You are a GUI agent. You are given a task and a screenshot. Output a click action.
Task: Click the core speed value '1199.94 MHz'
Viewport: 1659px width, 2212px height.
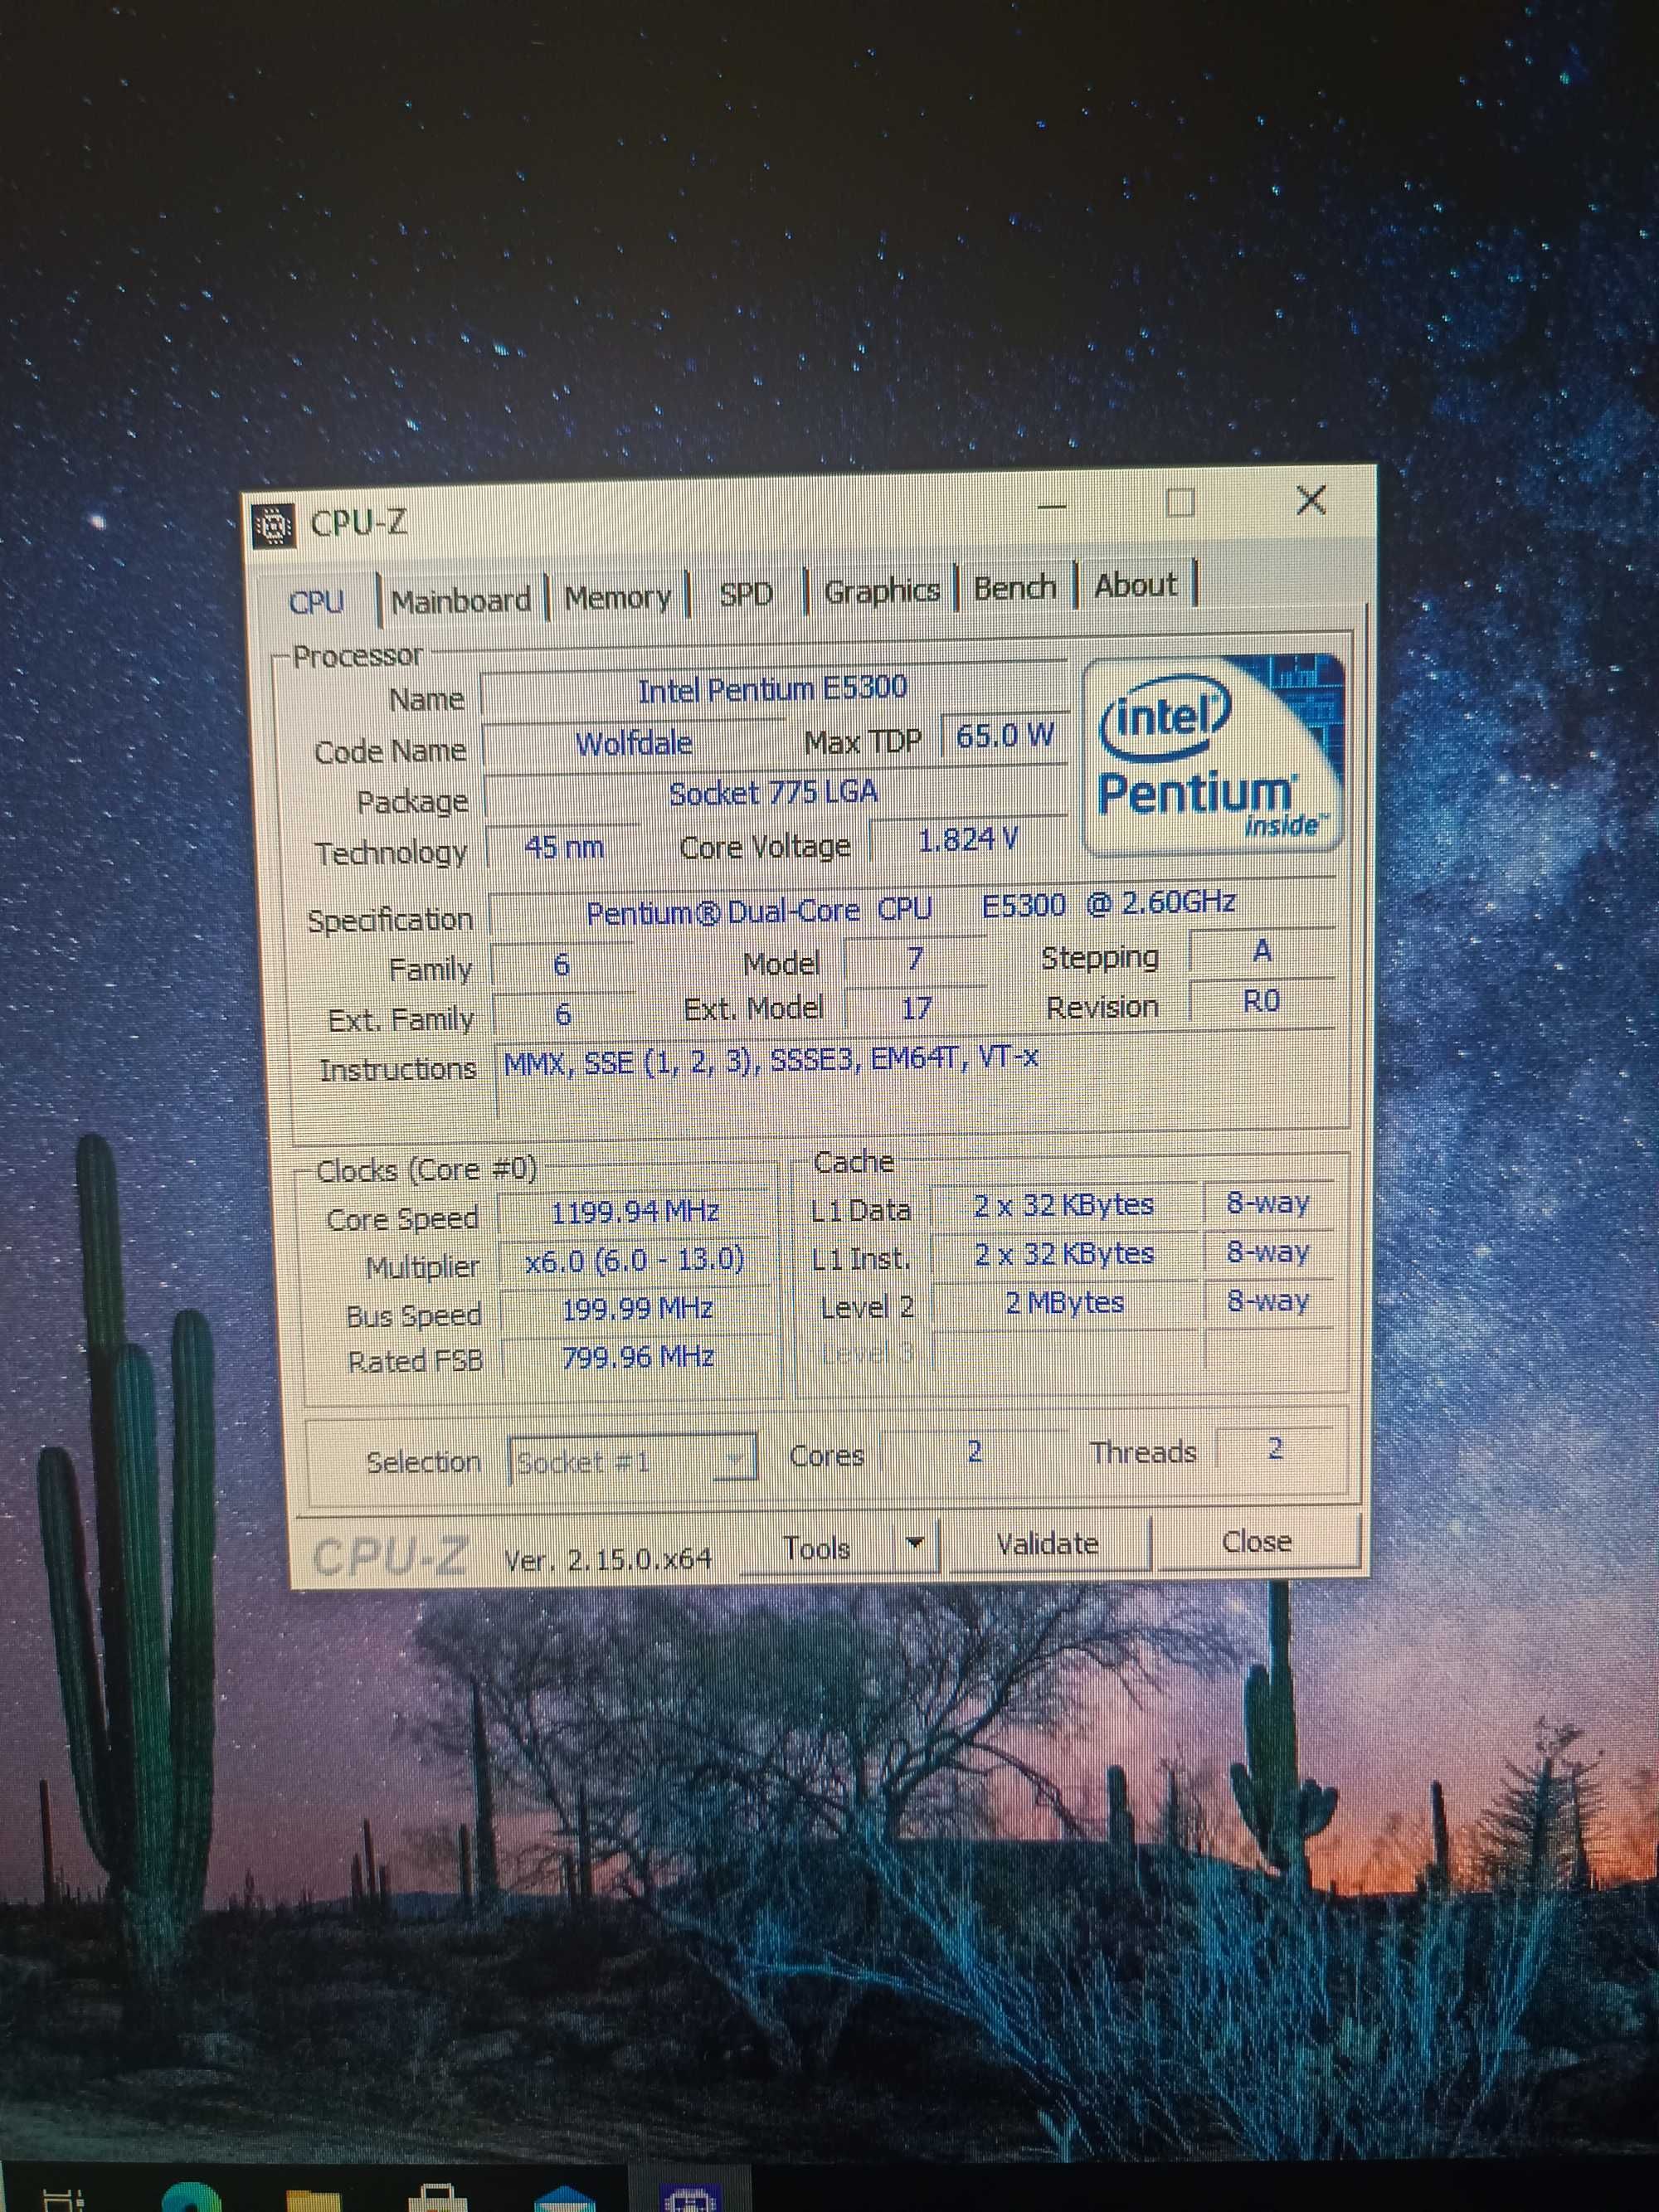[635, 1212]
